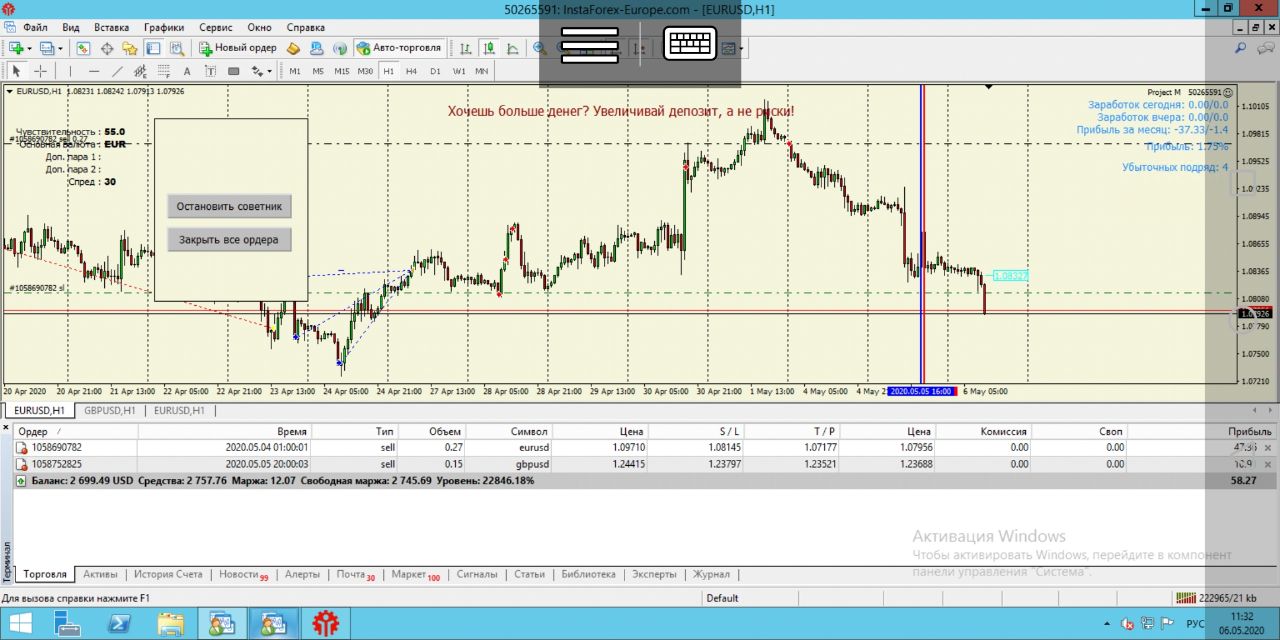The height and width of the screenshot is (640, 1280).
Task: Toggle the Market Watch window icon
Action: (83, 48)
